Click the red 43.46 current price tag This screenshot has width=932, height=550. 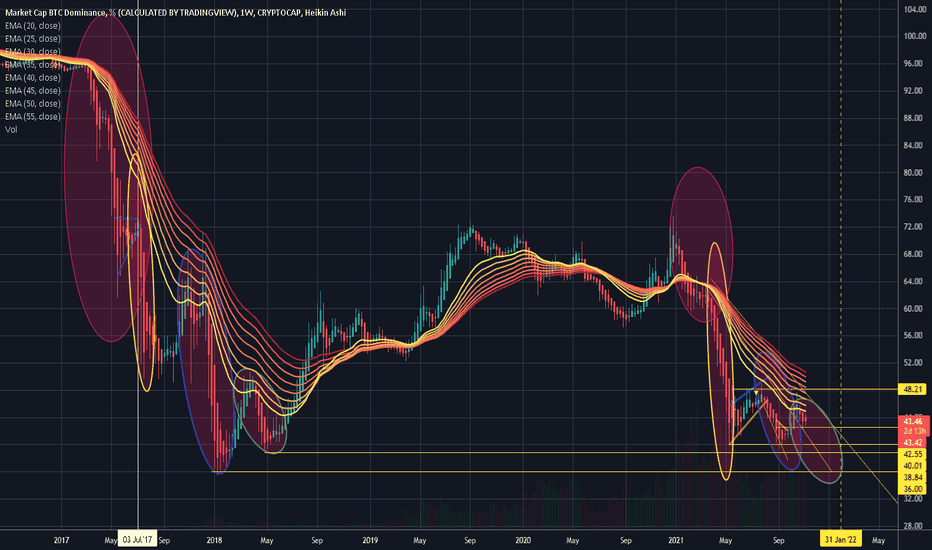(913, 422)
